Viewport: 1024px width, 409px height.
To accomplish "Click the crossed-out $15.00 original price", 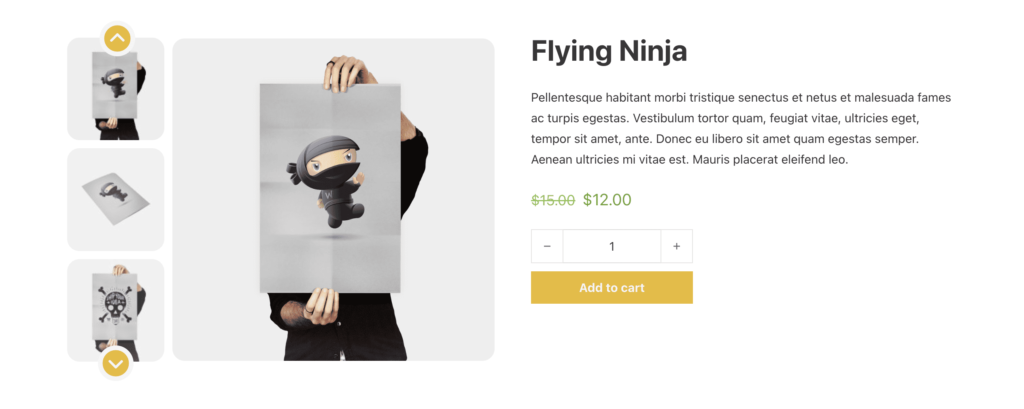I will coord(553,200).
